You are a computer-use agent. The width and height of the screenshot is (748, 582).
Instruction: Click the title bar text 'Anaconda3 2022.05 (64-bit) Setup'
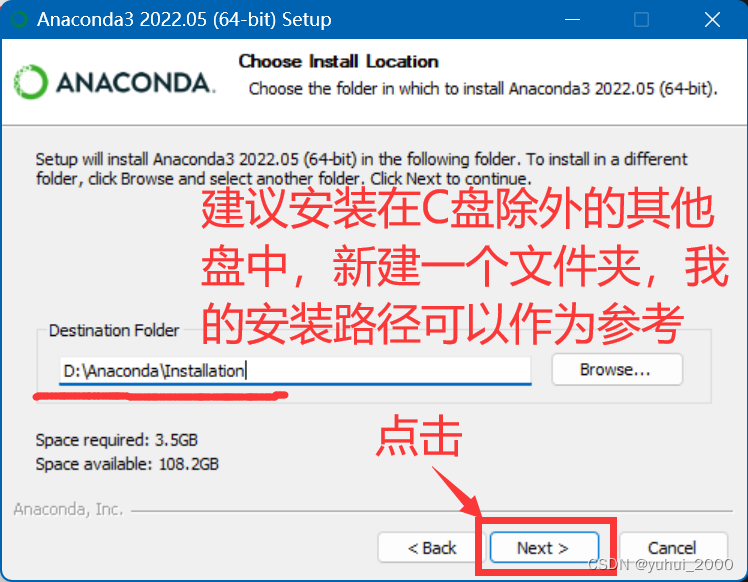coord(184,20)
